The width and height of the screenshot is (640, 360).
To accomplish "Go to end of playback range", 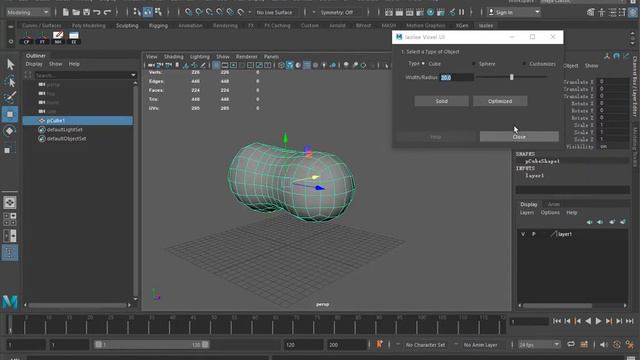I will 629,321.
